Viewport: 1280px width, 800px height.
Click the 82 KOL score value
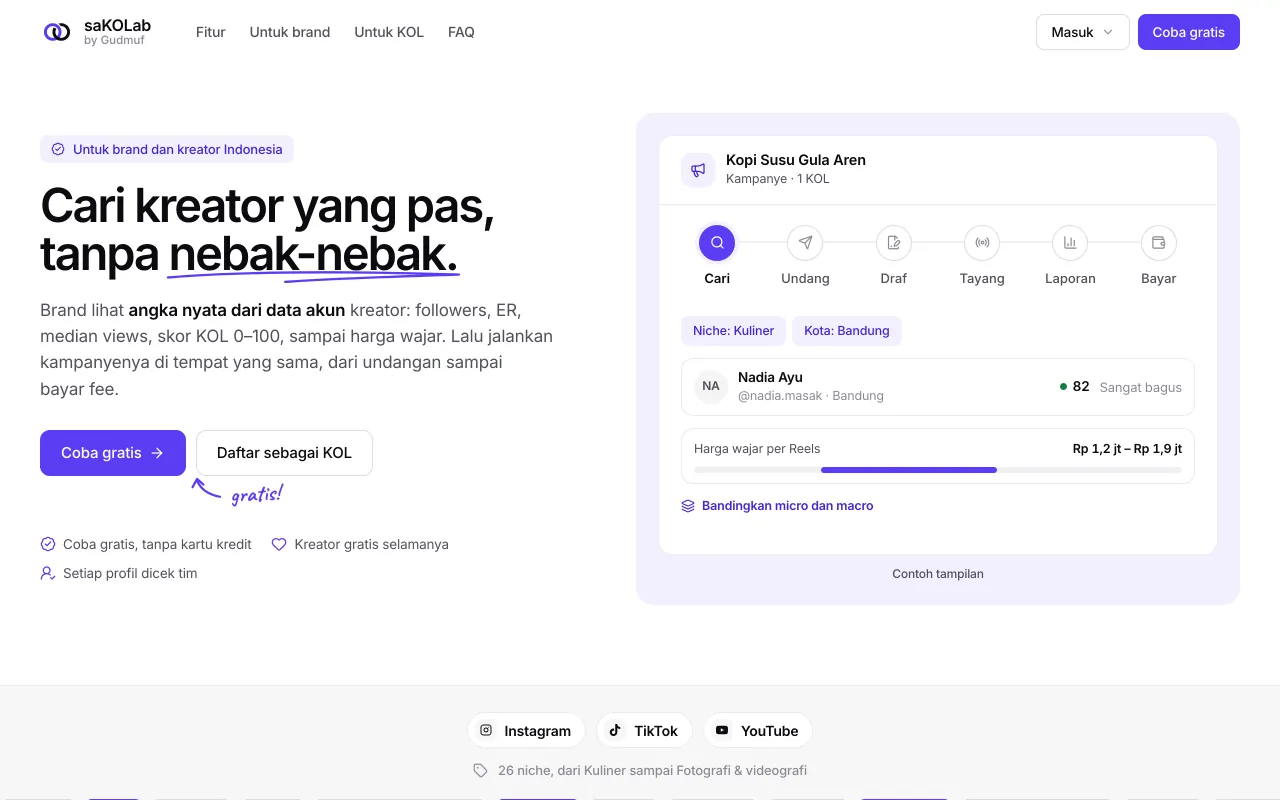click(x=1081, y=386)
